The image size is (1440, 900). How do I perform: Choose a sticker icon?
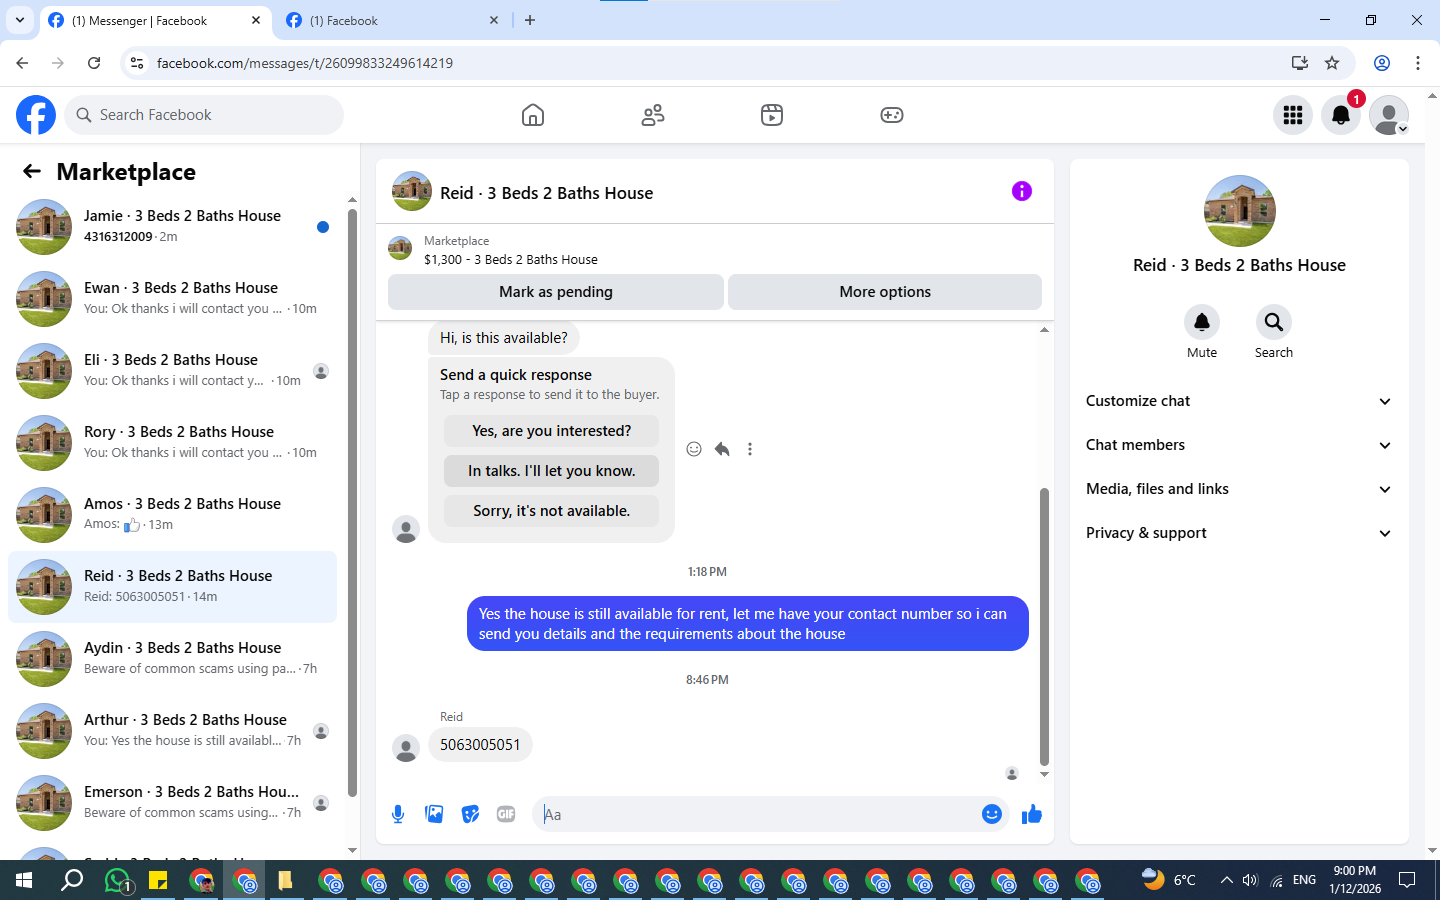point(470,814)
